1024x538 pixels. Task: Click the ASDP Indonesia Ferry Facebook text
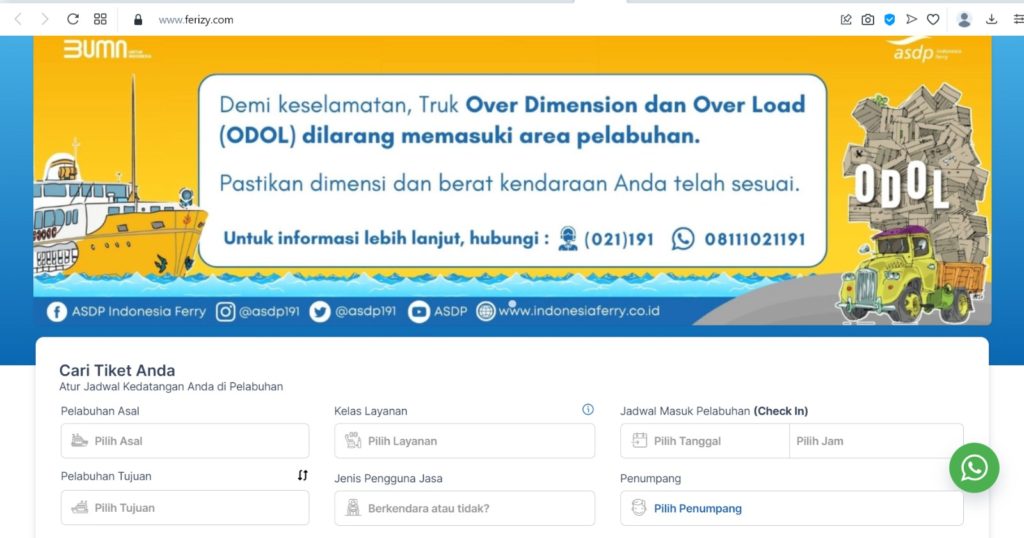(138, 311)
